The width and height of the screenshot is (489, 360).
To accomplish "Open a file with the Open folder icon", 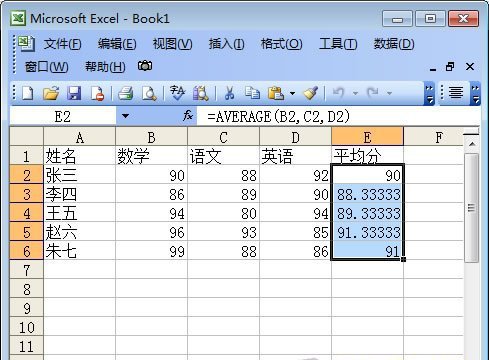I will [51, 93].
